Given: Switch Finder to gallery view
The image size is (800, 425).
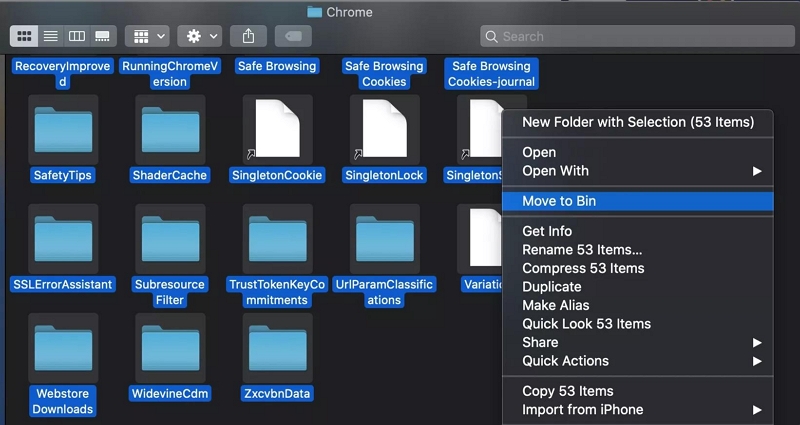Looking at the screenshot, I should pos(103,36).
